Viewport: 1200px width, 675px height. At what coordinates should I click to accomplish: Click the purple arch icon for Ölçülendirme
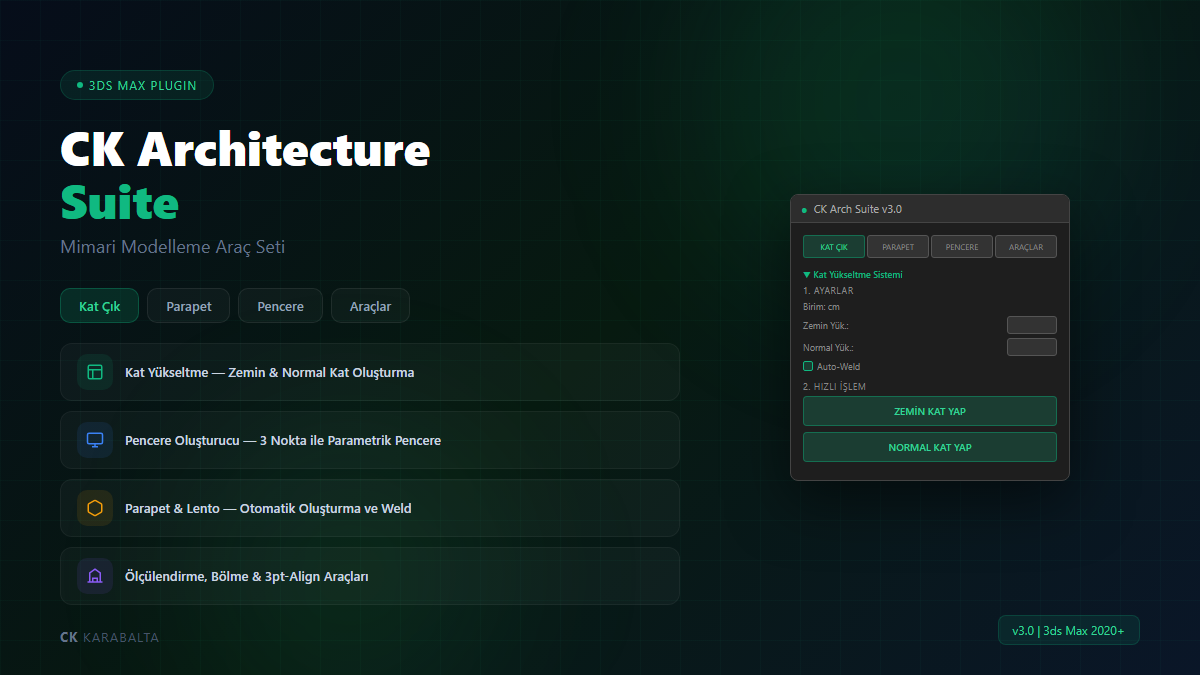95,576
